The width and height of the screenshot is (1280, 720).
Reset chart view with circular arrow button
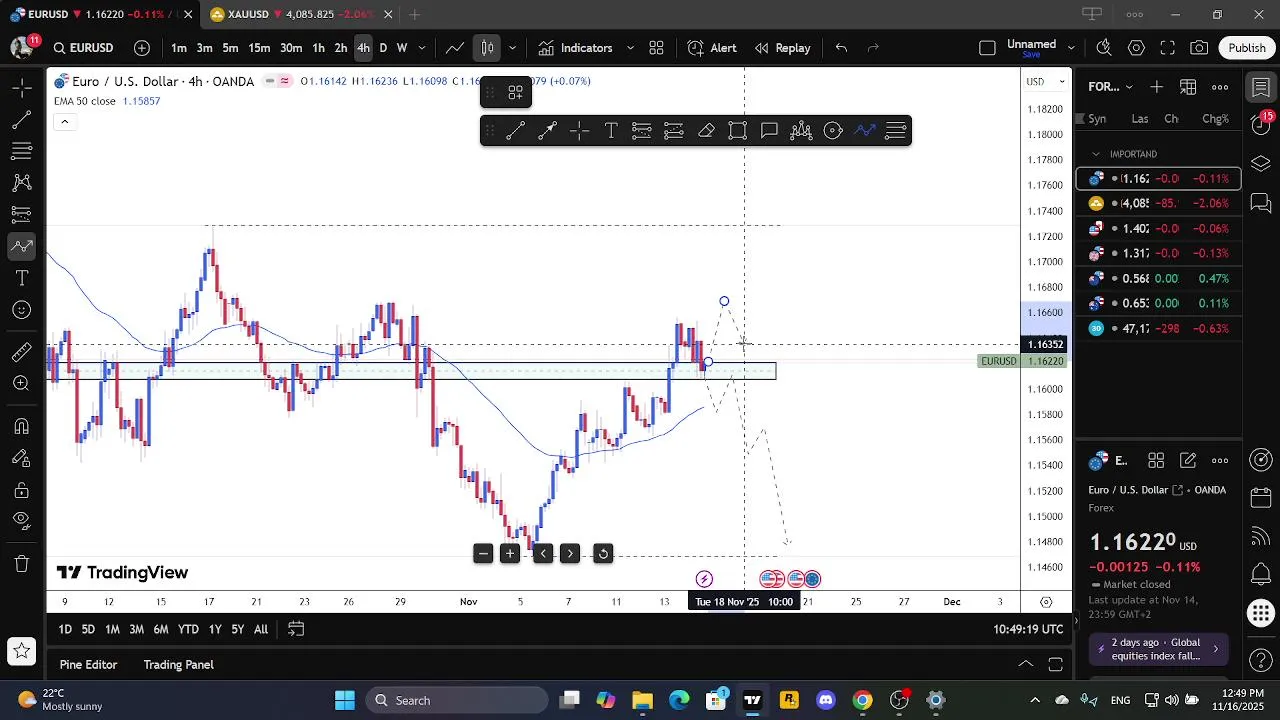click(603, 554)
